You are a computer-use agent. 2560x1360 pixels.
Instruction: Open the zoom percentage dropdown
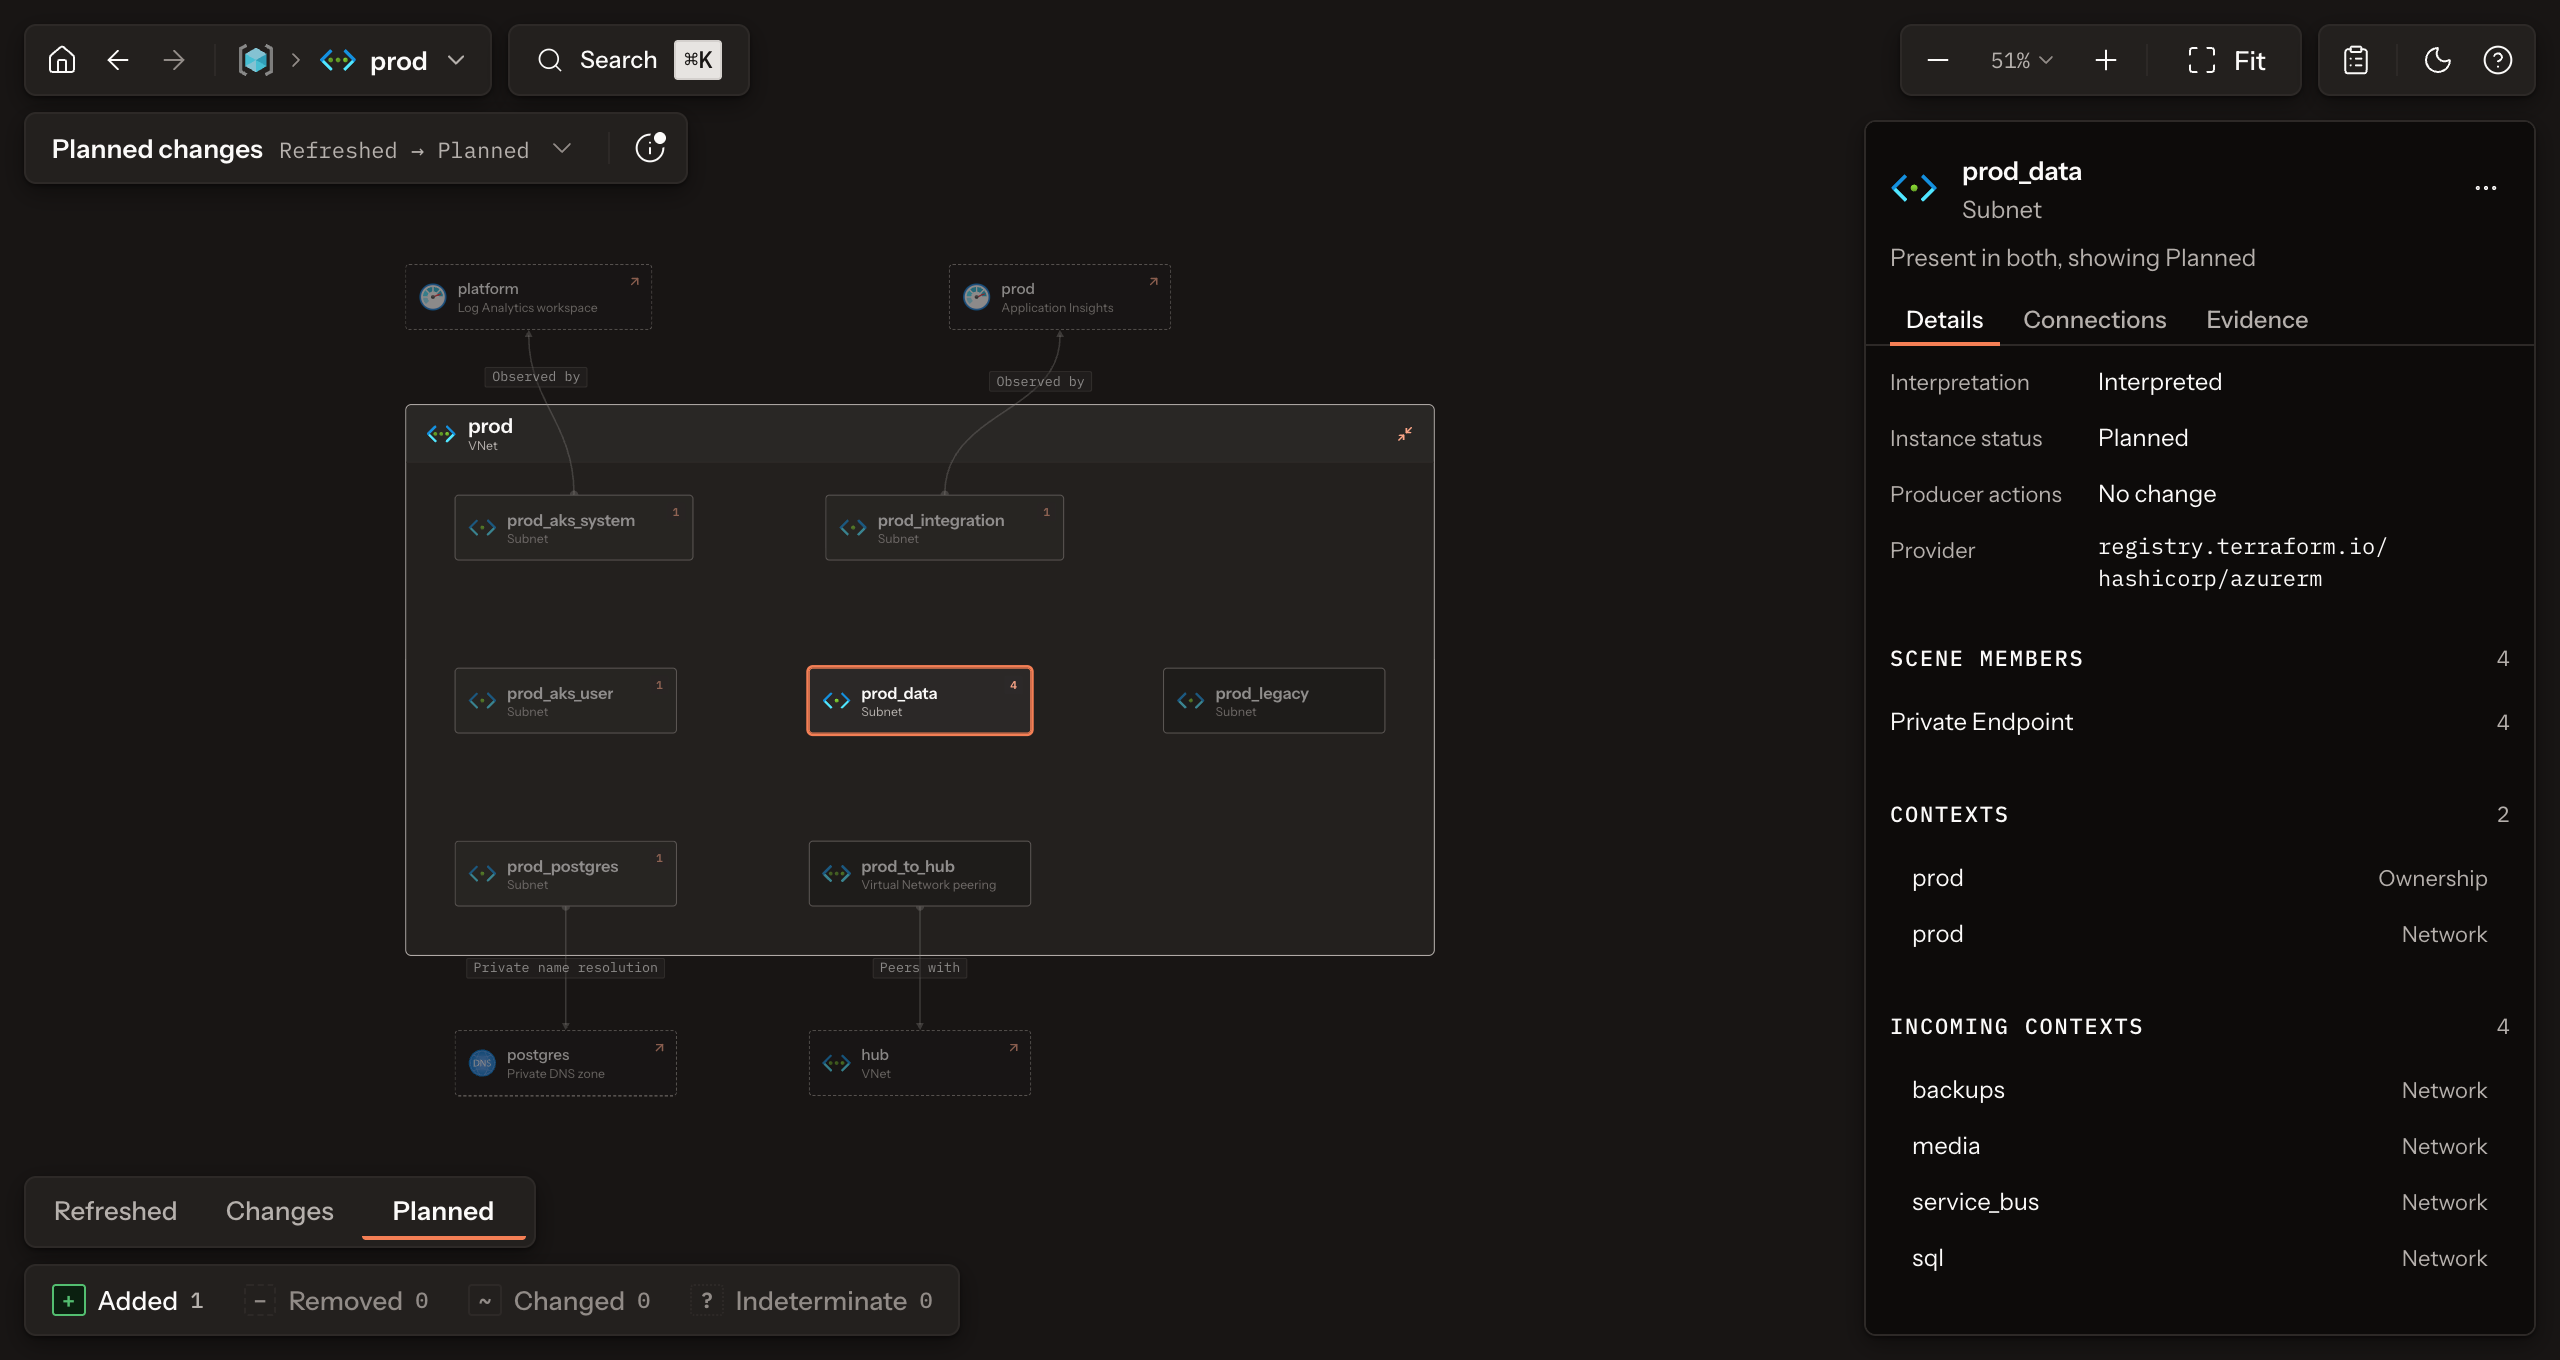(x=2021, y=60)
